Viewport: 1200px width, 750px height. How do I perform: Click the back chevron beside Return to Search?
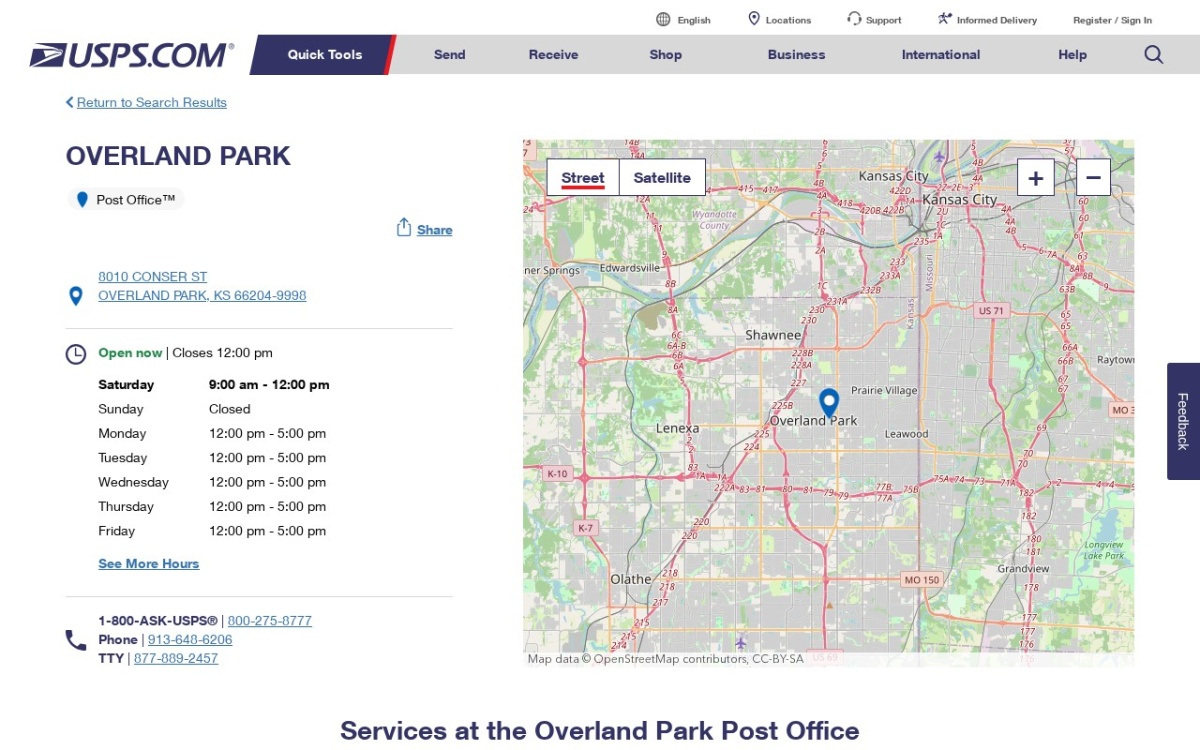click(x=70, y=102)
